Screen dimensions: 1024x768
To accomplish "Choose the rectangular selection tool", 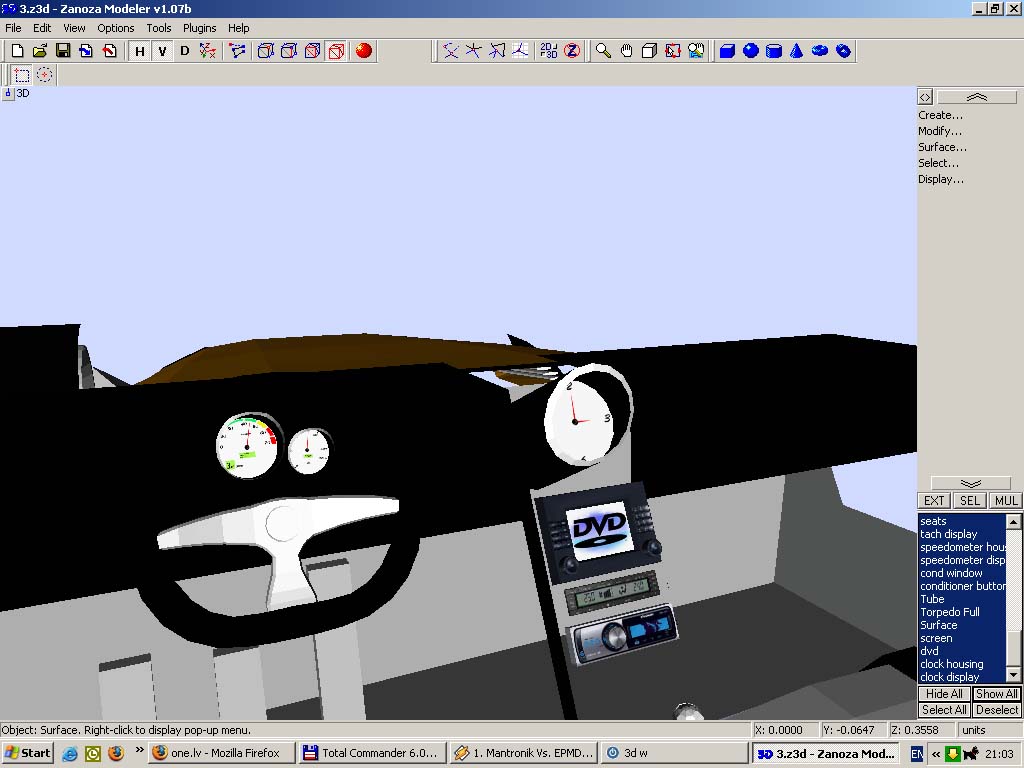I will coord(22,74).
